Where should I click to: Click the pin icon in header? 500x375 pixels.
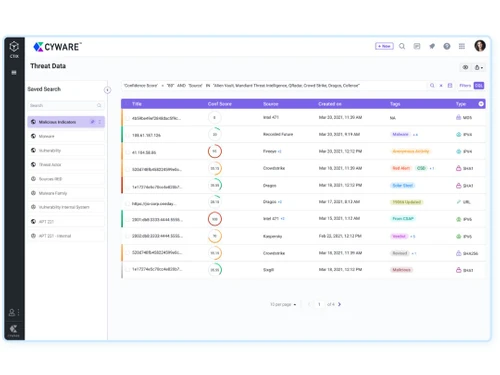click(x=432, y=46)
